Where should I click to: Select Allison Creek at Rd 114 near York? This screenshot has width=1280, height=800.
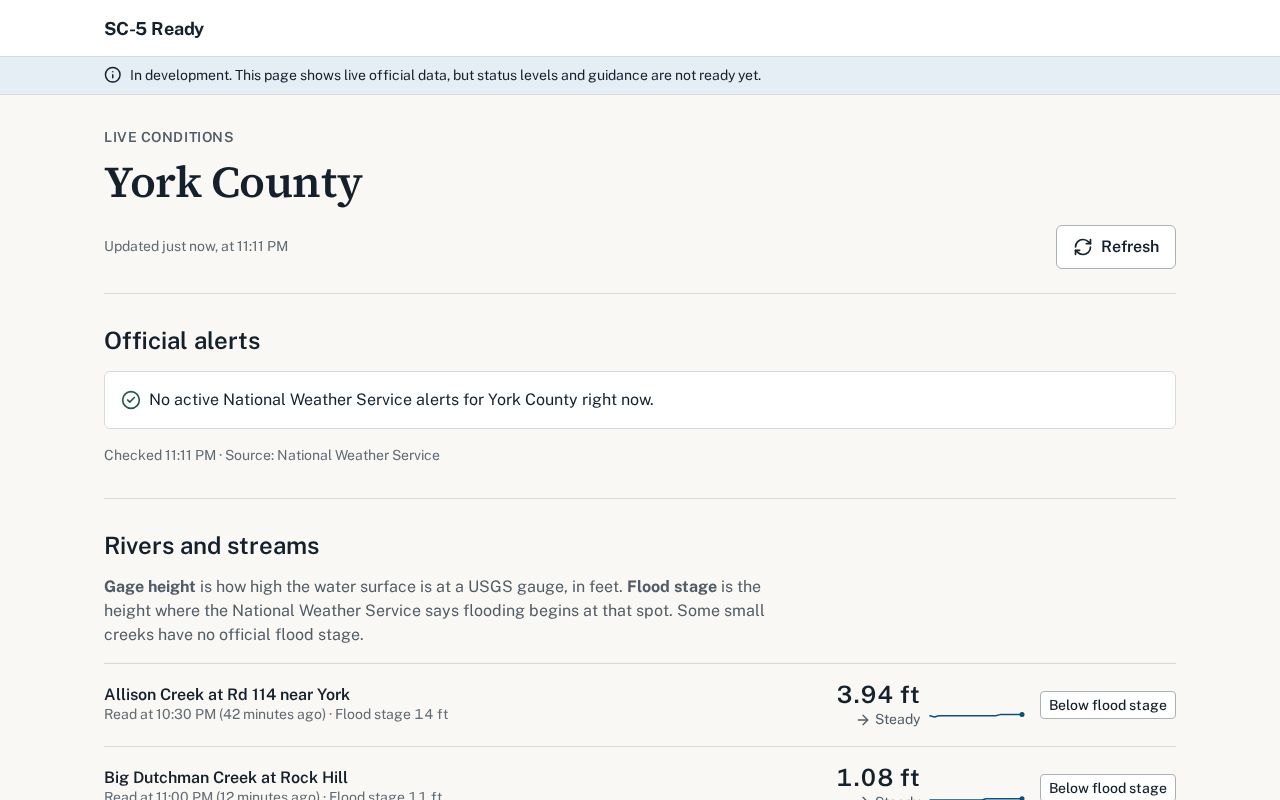pos(227,694)
